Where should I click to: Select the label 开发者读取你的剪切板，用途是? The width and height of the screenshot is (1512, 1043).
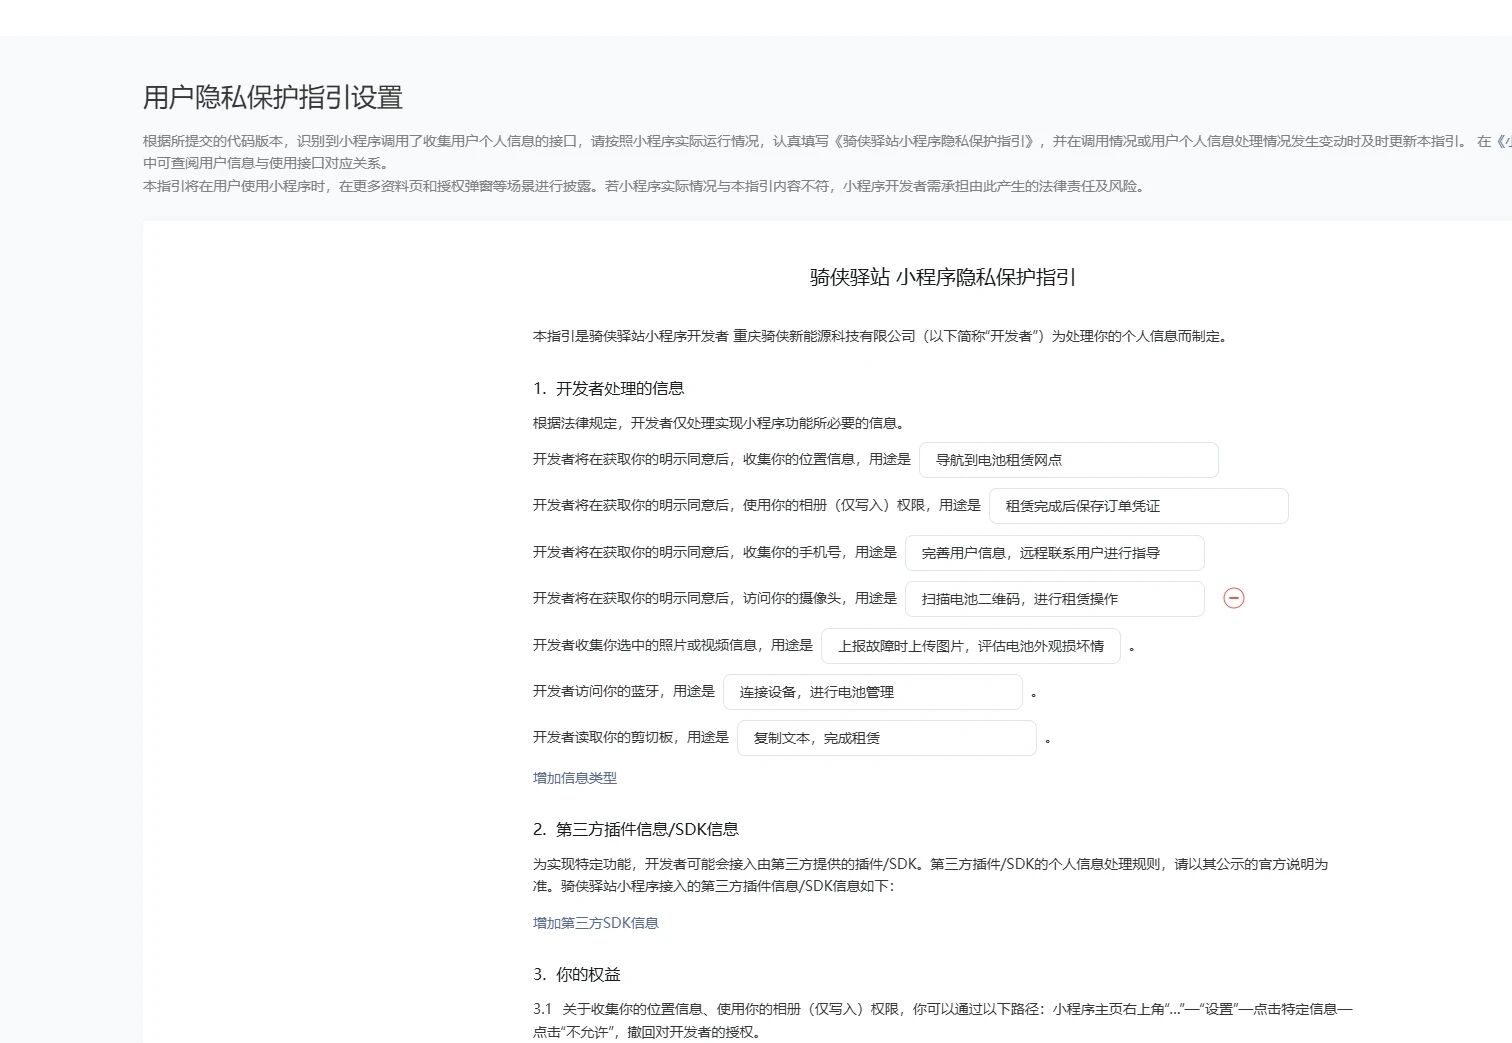click(631, 737)
